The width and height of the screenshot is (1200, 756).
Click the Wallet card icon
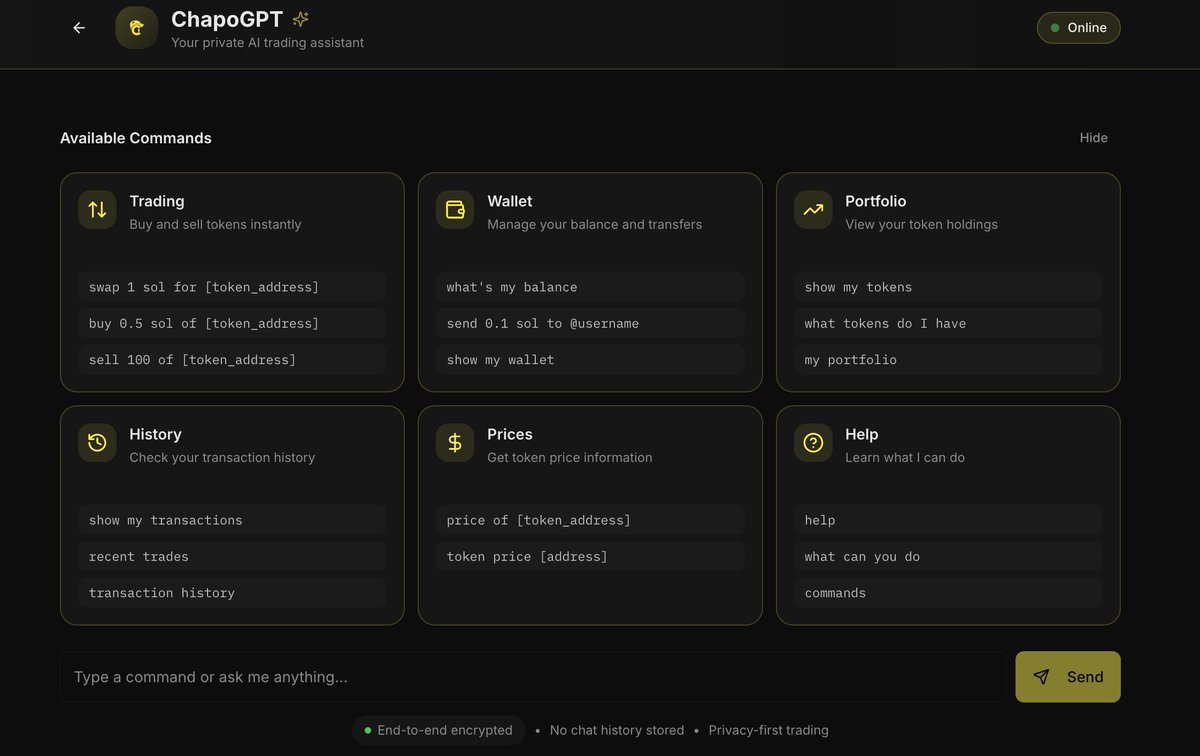click(x=455, y=210)
